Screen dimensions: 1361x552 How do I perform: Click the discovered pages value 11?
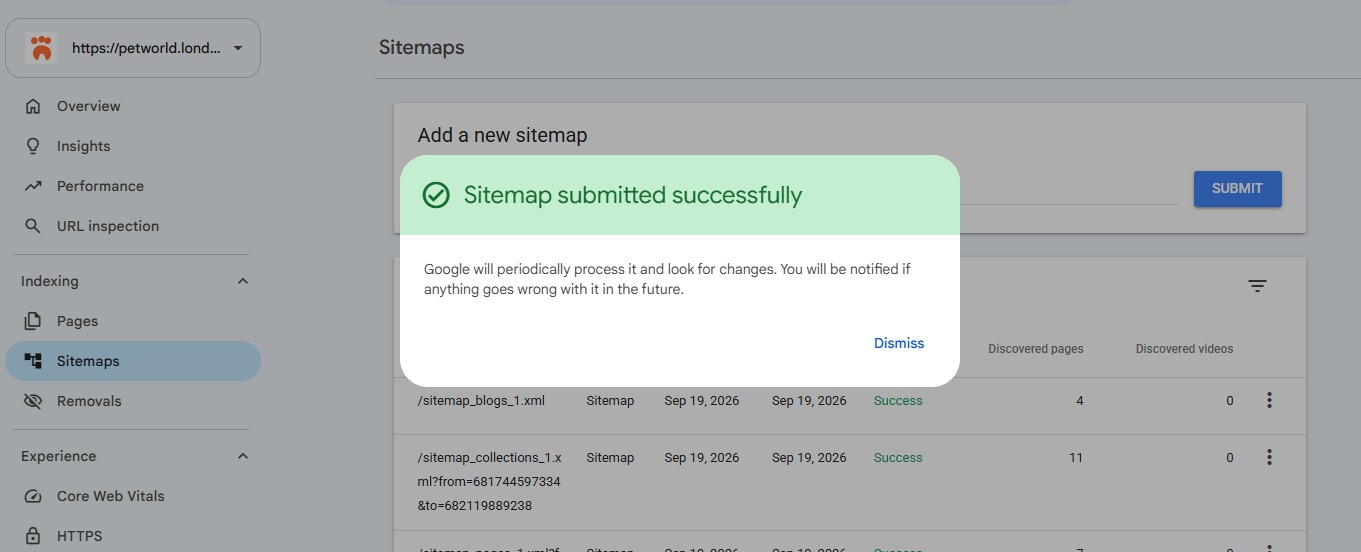coord(1076,458)
